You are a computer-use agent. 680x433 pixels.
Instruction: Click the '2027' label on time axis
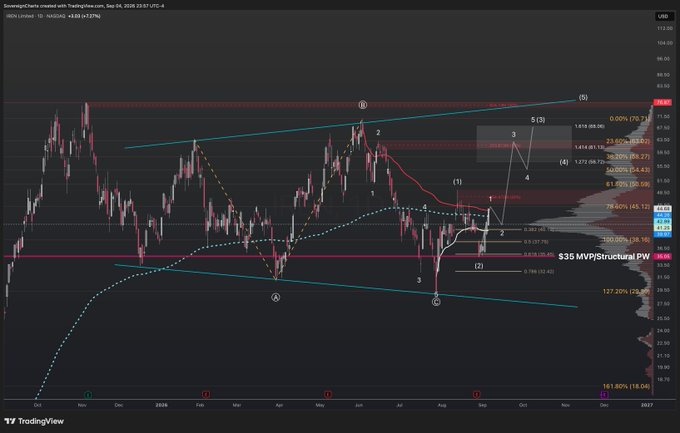pos(647,405)
